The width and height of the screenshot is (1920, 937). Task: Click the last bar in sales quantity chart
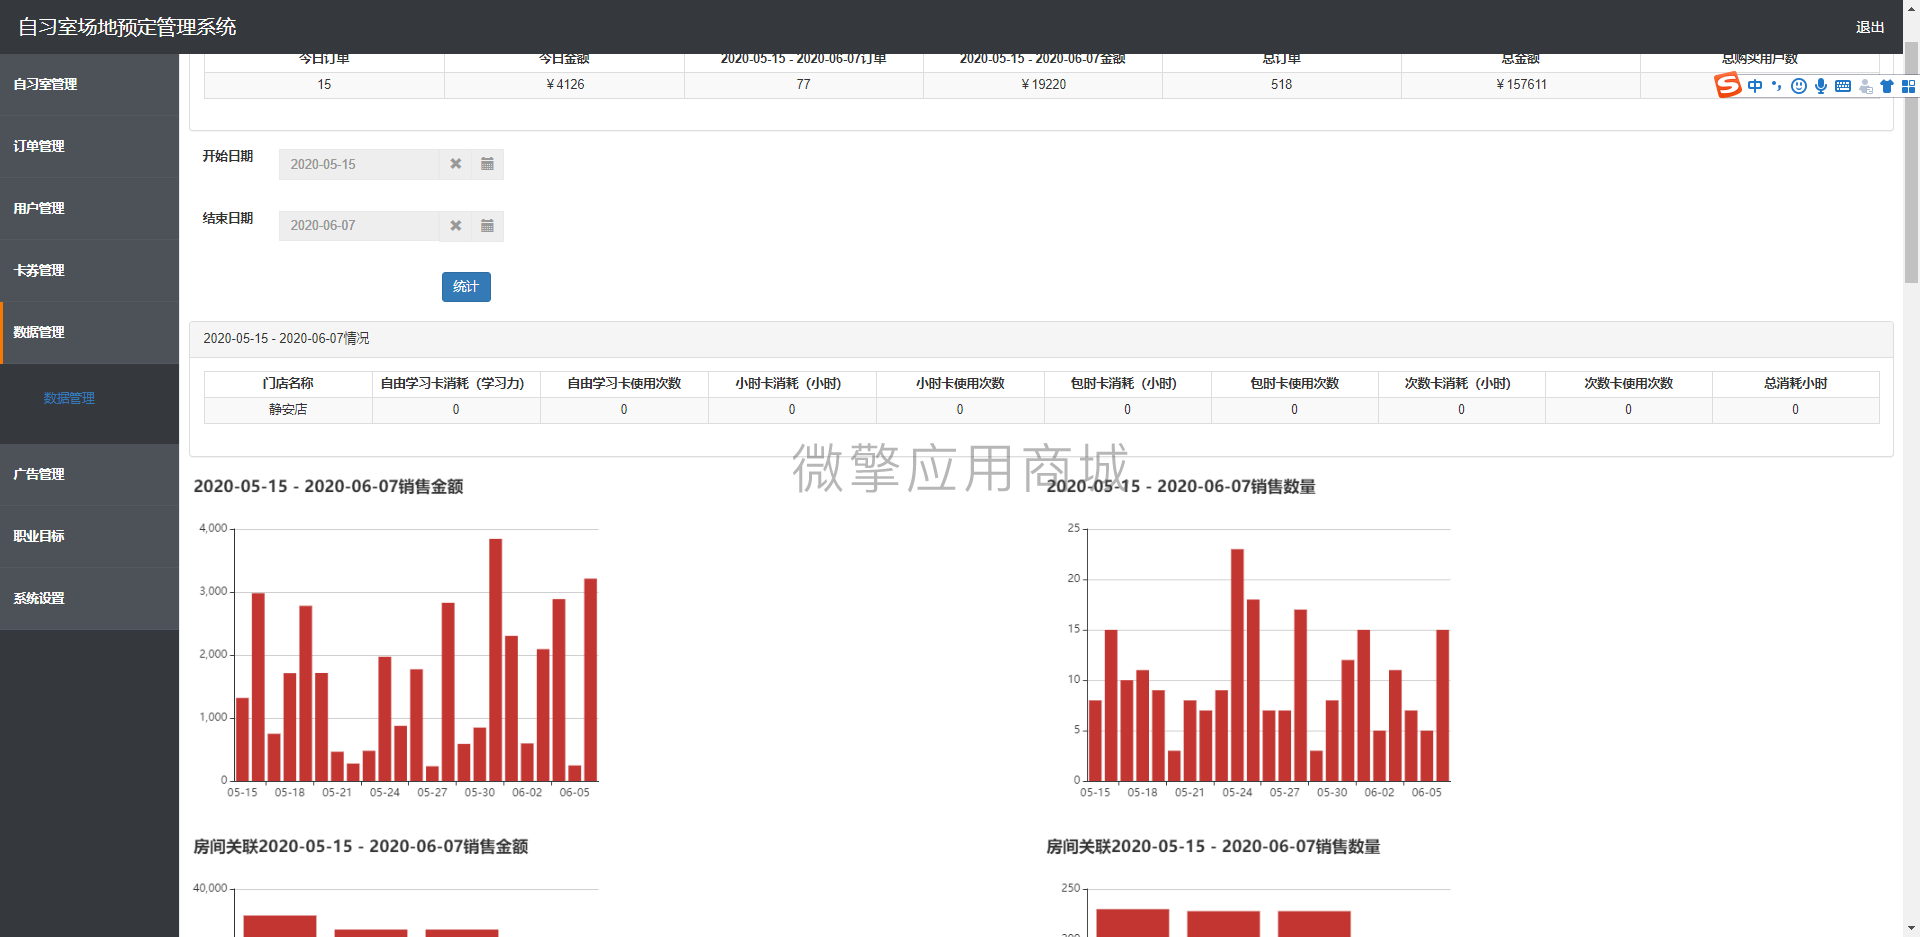1443,705
